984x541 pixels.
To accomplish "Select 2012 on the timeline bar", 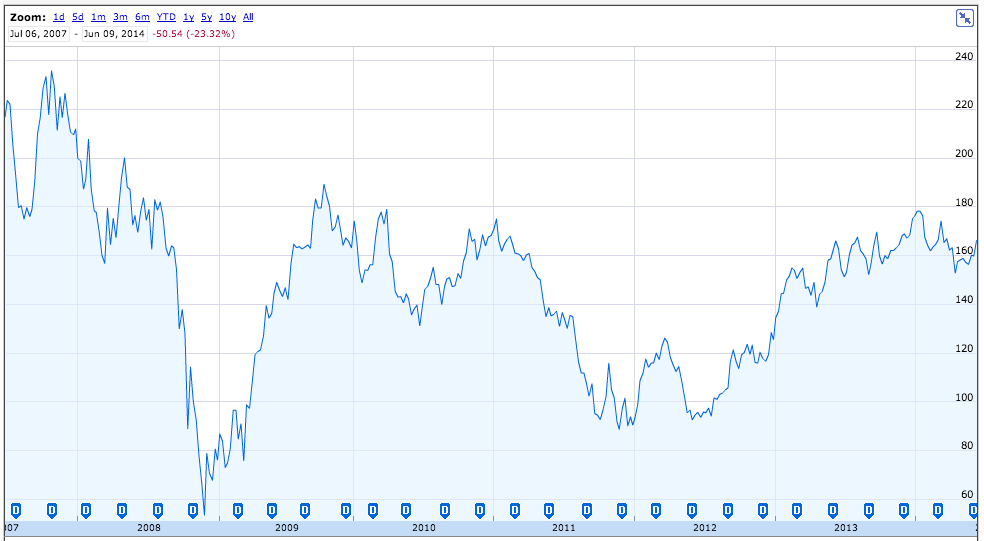I will (x=705, y=527).
